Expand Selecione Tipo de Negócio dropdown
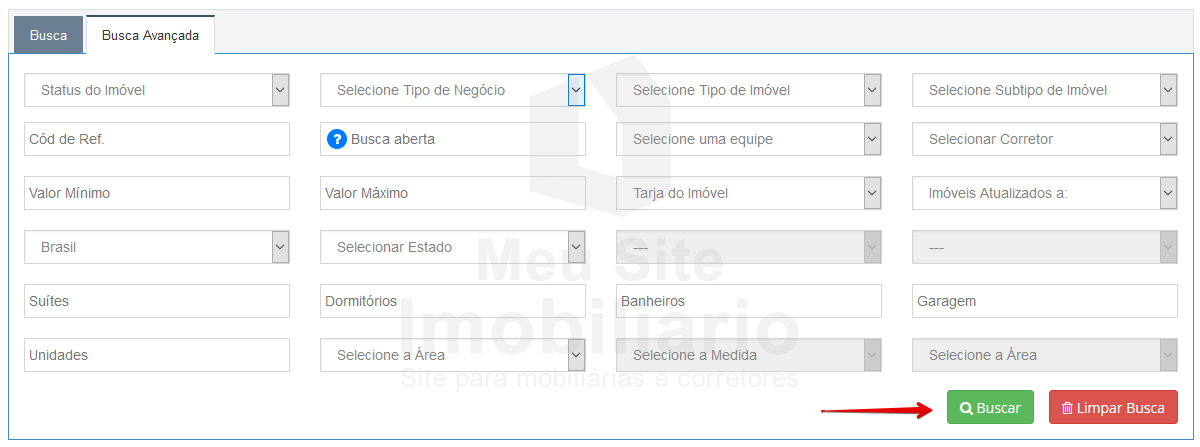Viewport: 1200px width, 447px height. (x=452, y=90)
